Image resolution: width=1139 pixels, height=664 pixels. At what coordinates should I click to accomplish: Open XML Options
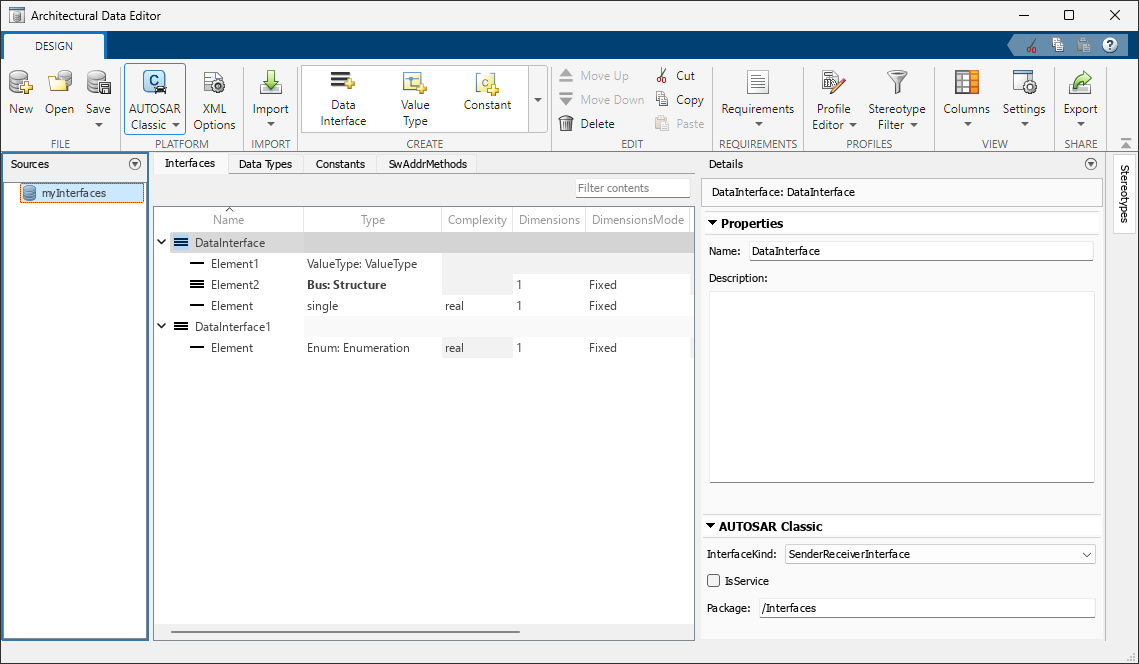click(x=214, y=100)
